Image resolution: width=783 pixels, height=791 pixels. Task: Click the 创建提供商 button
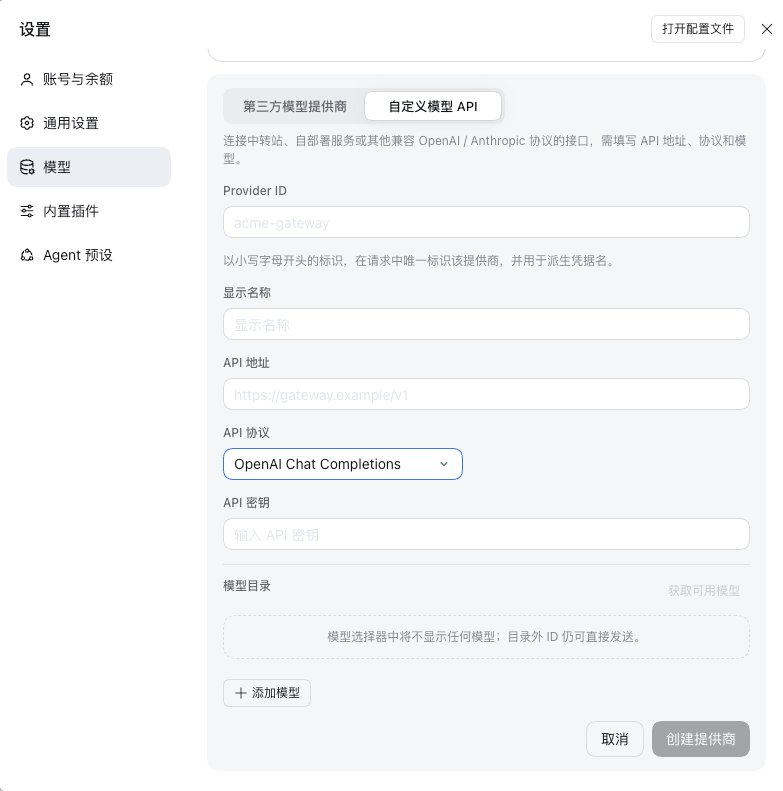701,739
